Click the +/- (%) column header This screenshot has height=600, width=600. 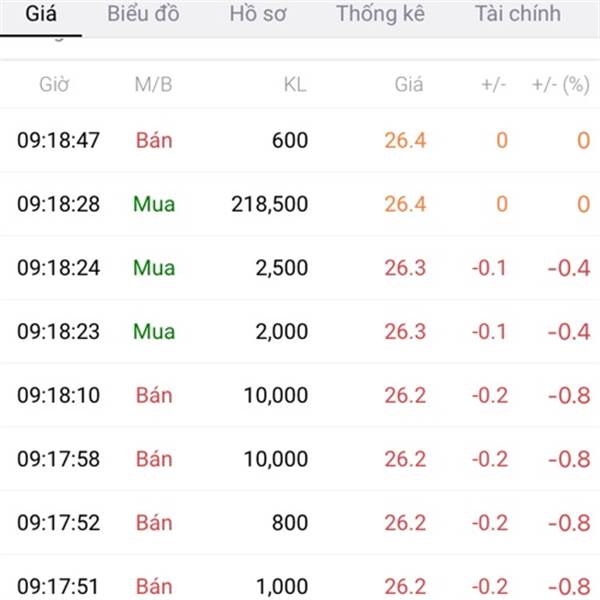pos(561,85)
